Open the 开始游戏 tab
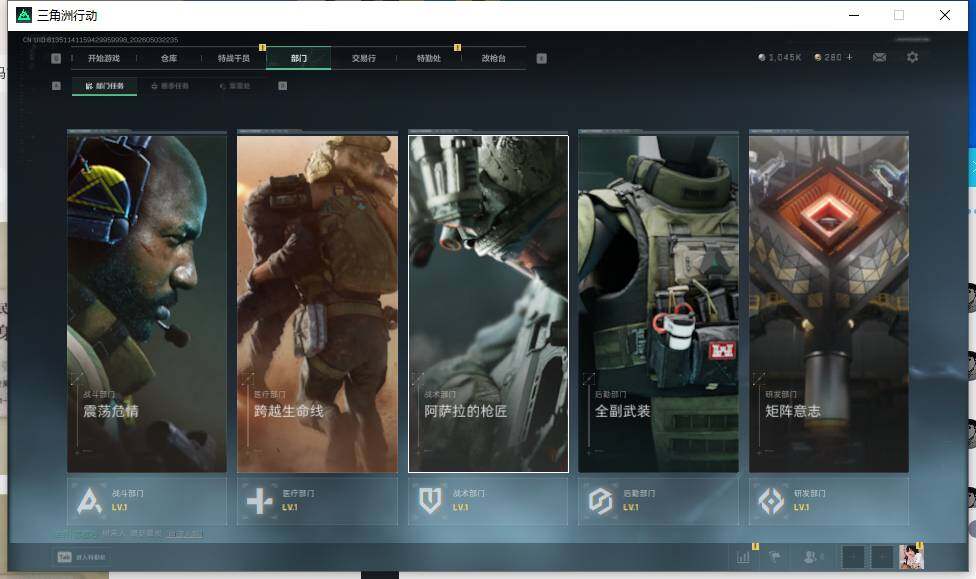The image size is (976, 579). [103, 58]
